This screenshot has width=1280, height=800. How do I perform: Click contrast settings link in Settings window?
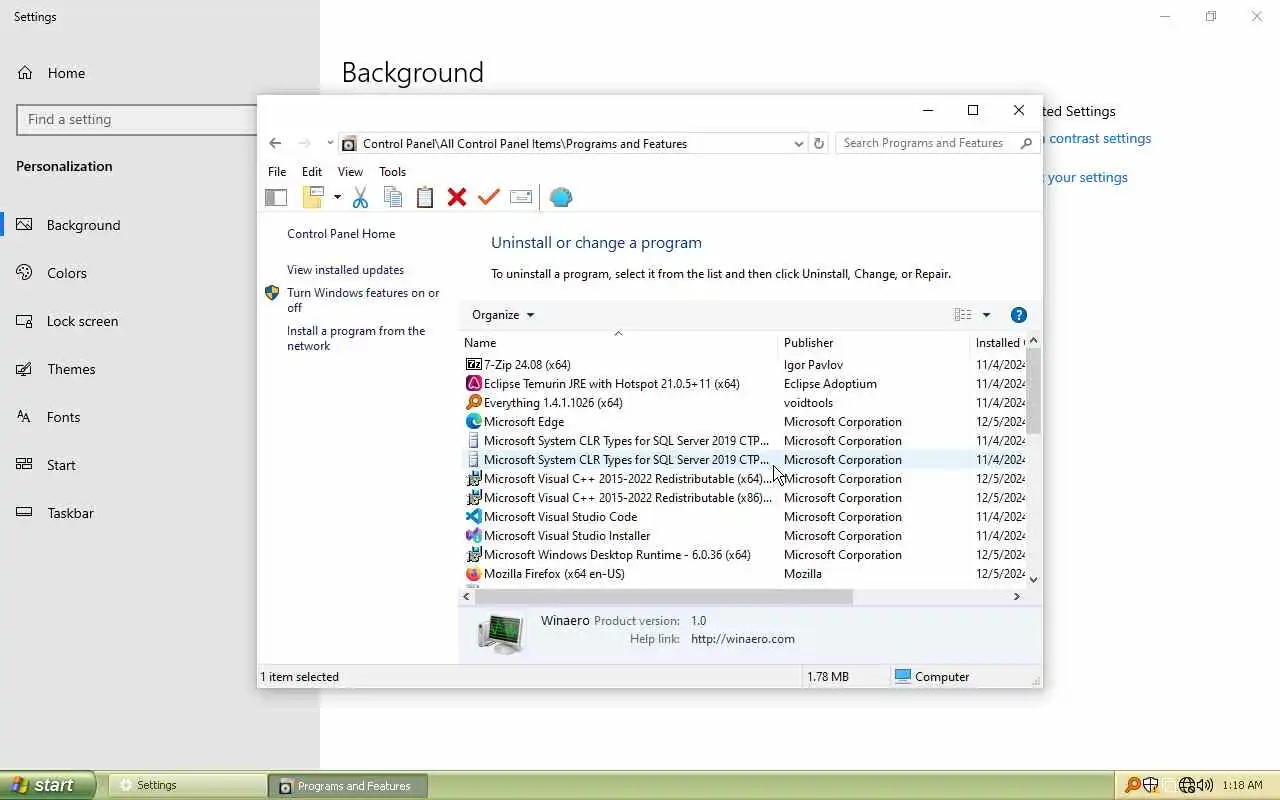1100,139
